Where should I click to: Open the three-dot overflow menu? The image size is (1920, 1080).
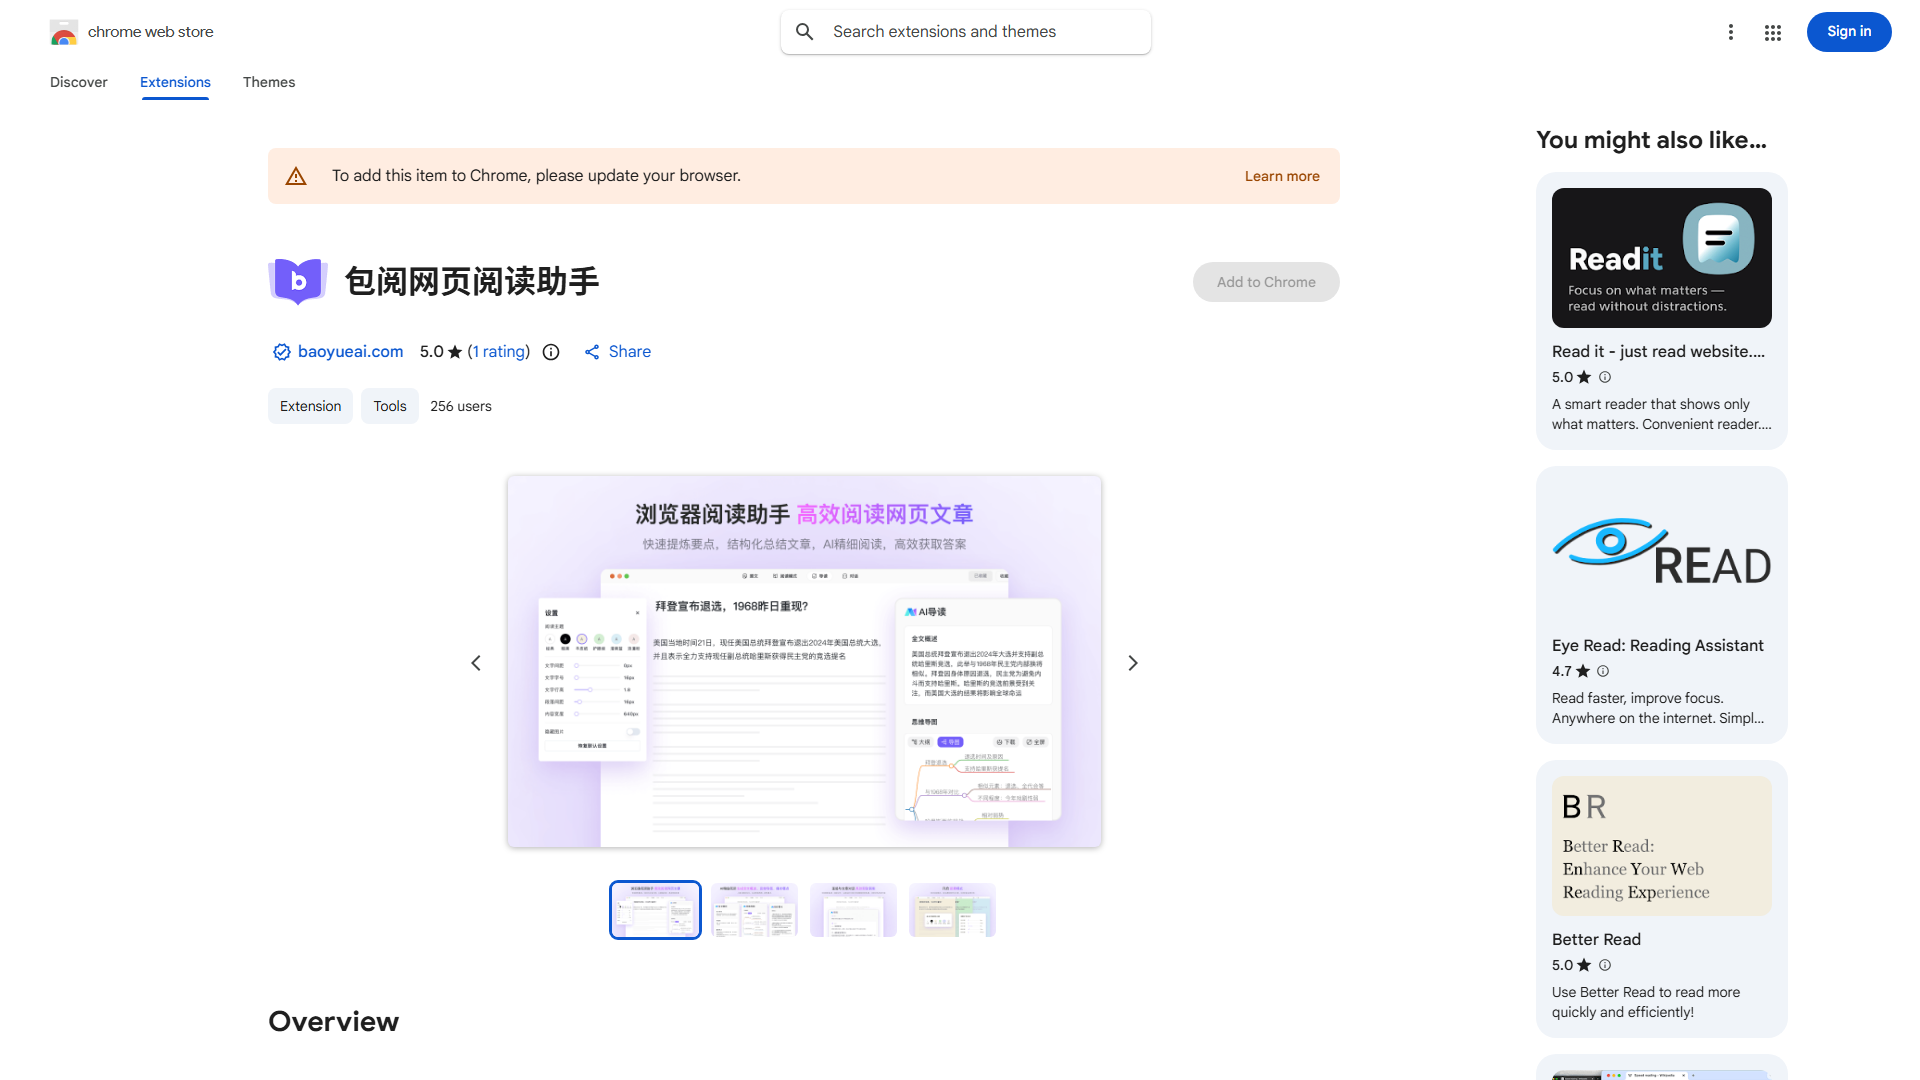[1731, 31]
